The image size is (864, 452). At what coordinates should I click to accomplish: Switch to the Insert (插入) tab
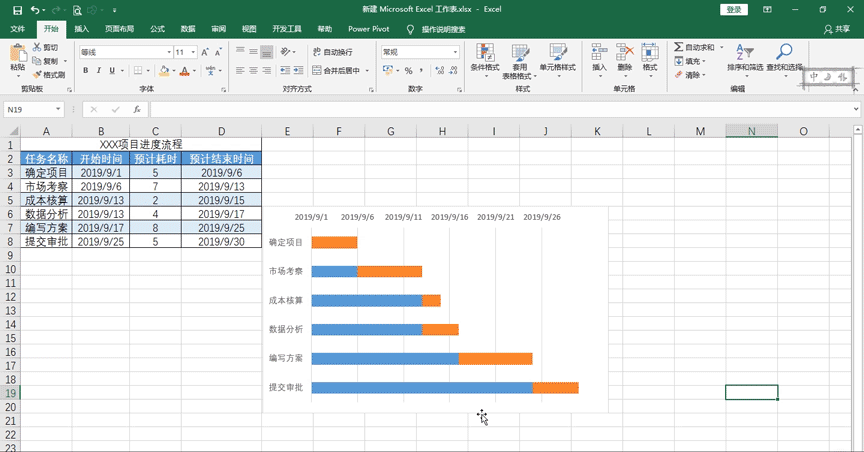click(82, 29)
